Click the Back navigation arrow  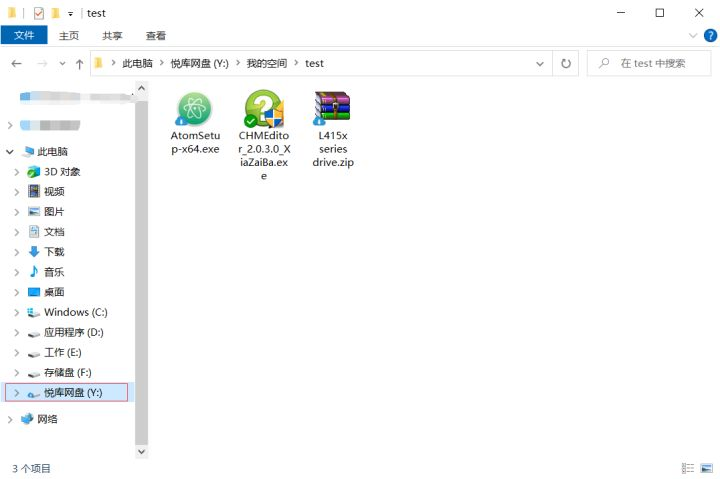click(x=17, y=63)
